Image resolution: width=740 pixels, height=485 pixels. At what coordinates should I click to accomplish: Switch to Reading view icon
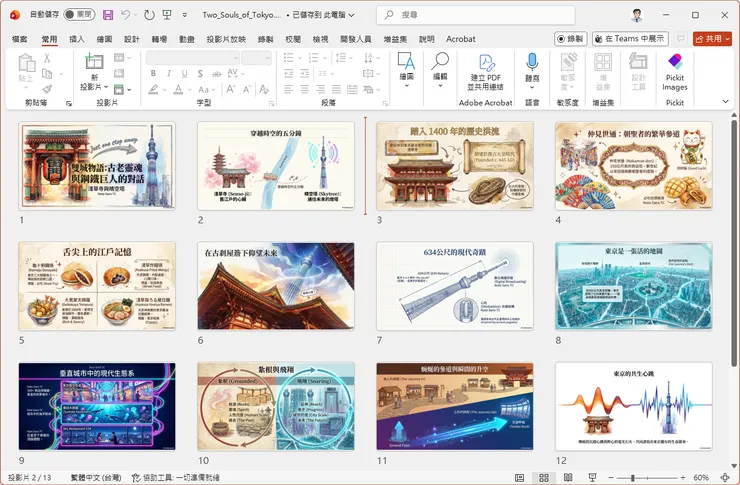point(568,477)
